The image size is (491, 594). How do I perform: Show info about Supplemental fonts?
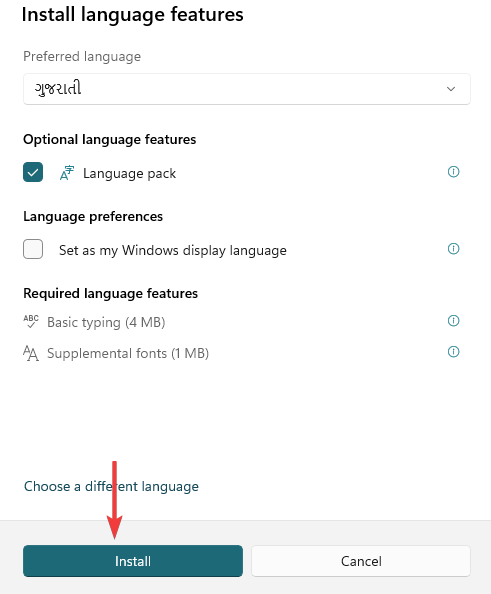point(453,352)
